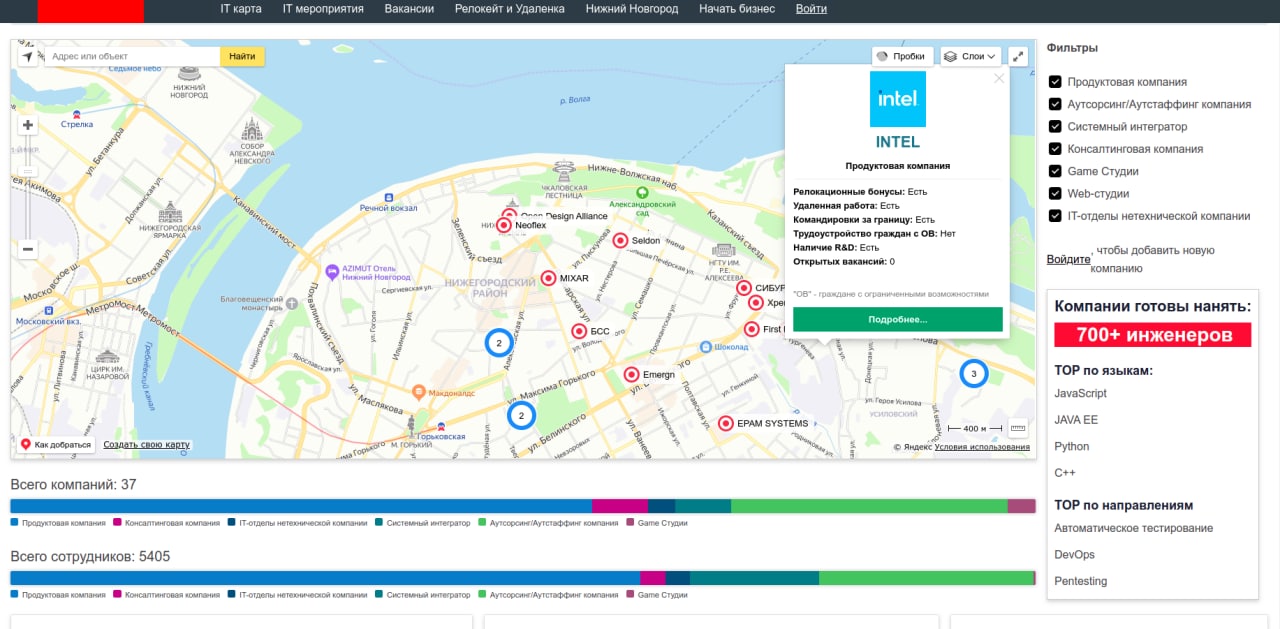The height and width of the screenshot is (629, 1280).
Task: Click the Шоколад place icon
Action: [706, 346]
